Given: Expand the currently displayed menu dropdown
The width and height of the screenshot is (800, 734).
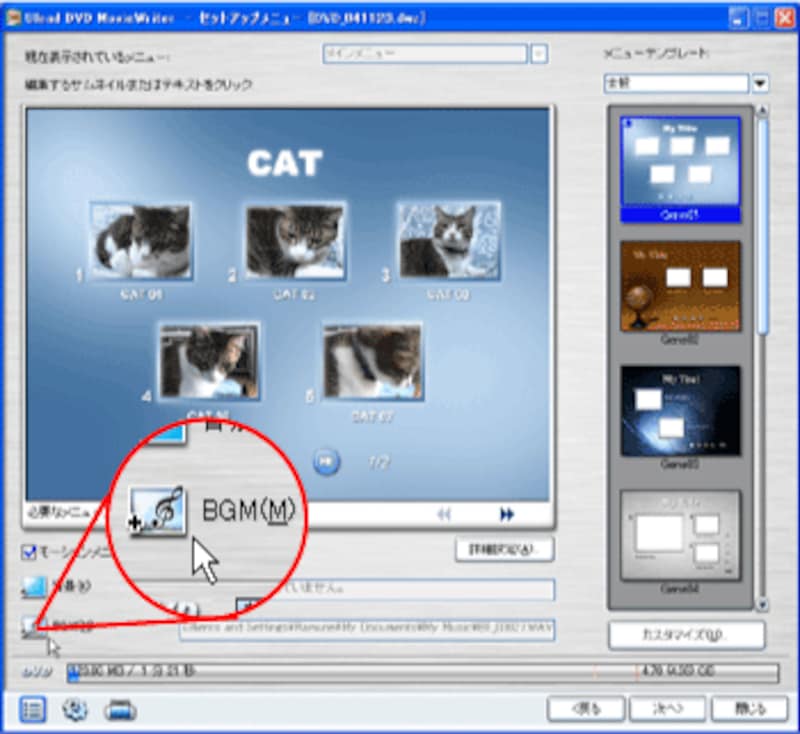Looking at the screenshot, I should pos(539,54).
